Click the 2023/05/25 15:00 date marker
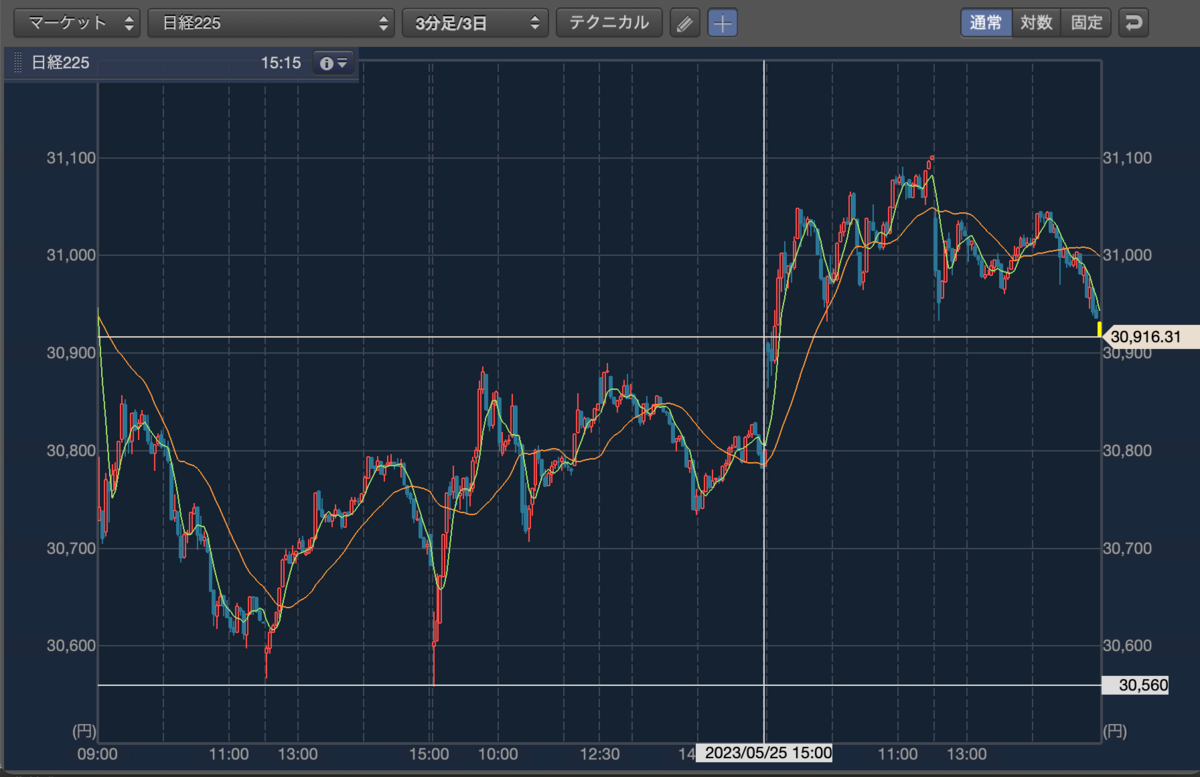Image resolution: width=1200 pixels, height=777 pixels. click(x=765, y=753)
